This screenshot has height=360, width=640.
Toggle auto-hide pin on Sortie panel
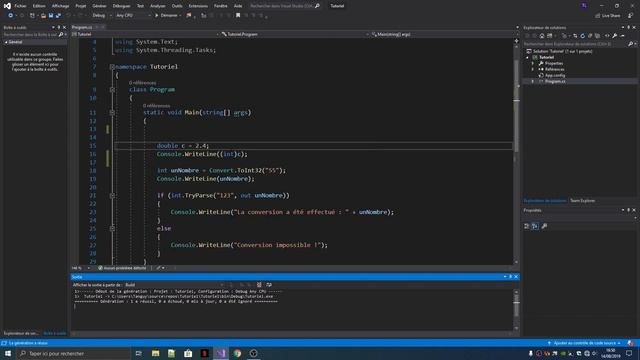(x=510, y=277)
